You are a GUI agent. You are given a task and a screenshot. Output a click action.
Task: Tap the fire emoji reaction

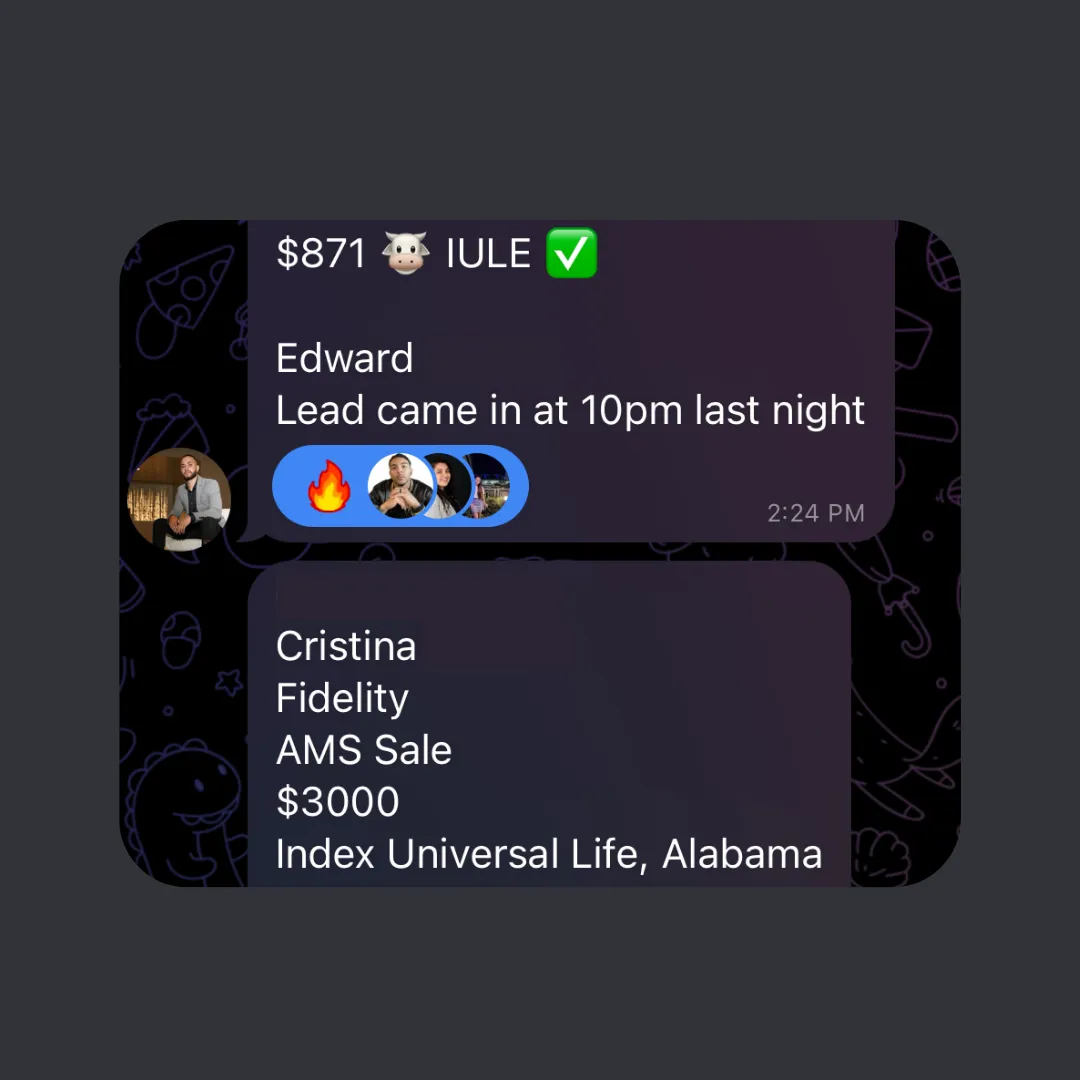[329, 486]
